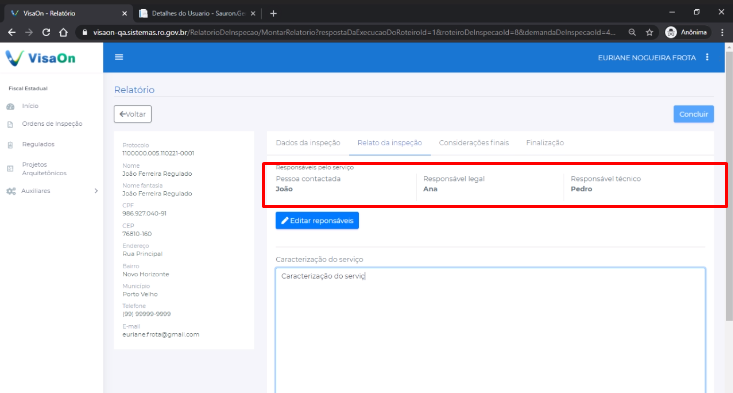Click the Relatório page heading
The height and width of the screenshot is (393, 733).
pyautogui.click(x=134, y=90)
